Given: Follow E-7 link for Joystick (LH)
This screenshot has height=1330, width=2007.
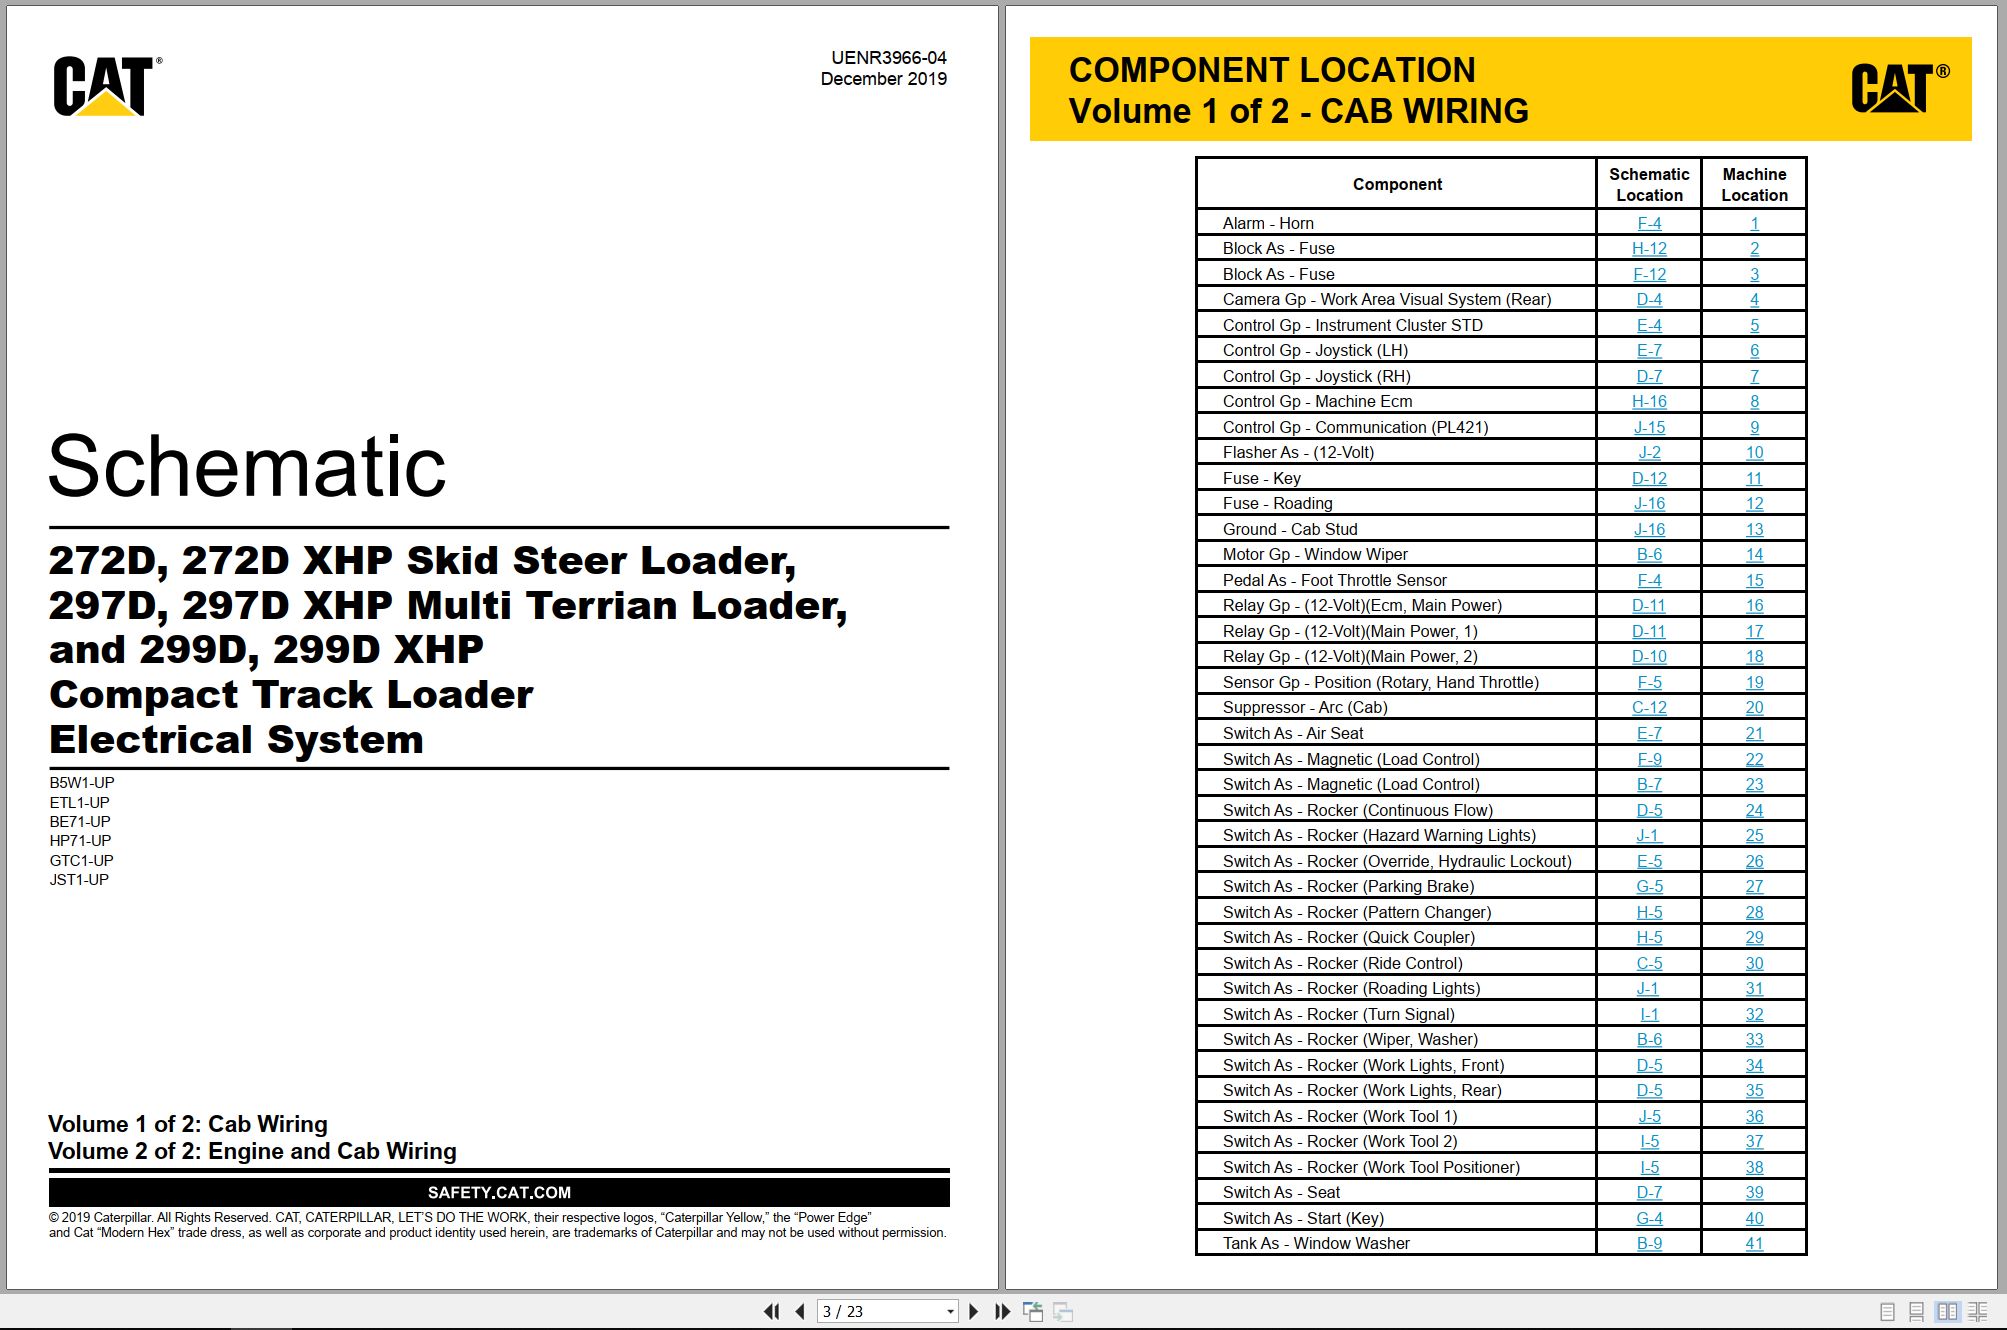Looking at the screenshot, I should tap(1649, 350).
